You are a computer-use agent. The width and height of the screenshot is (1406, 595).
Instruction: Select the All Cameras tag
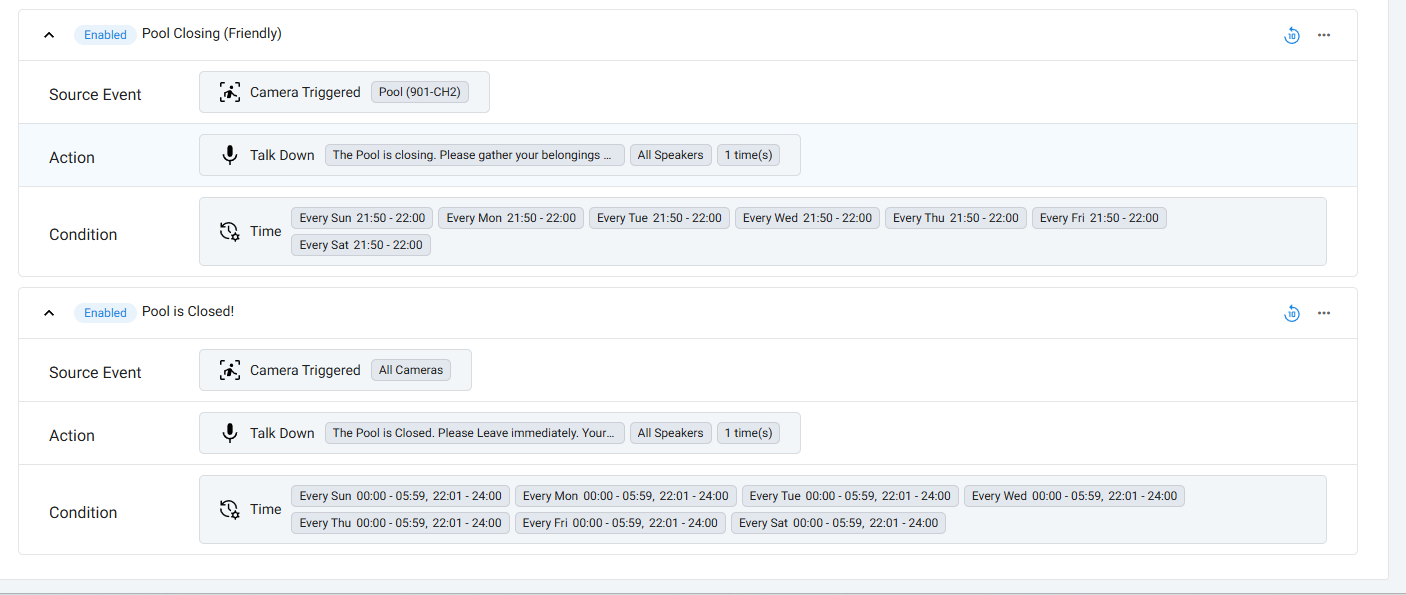pyautogui.click(x=411, y=370)
